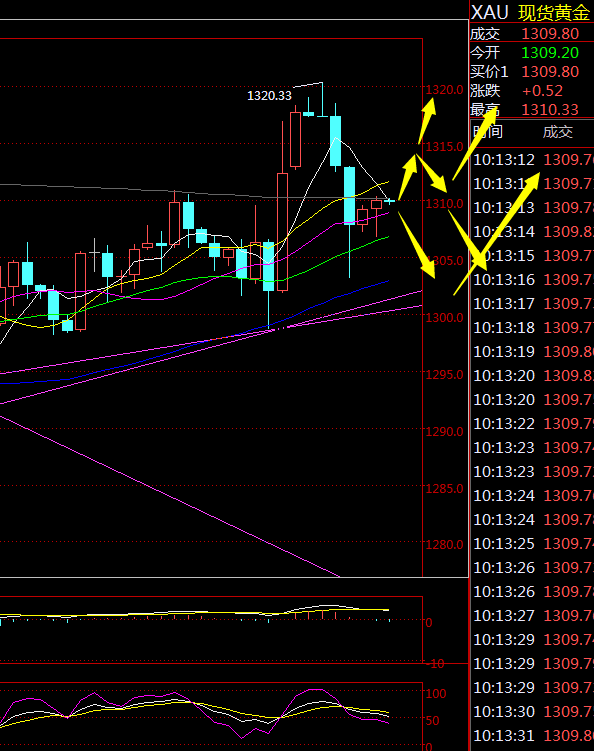Screen dimensions: 594x751
Task: Click the downward-pointing yellow arrow near 1305
Action: point(416,245)
